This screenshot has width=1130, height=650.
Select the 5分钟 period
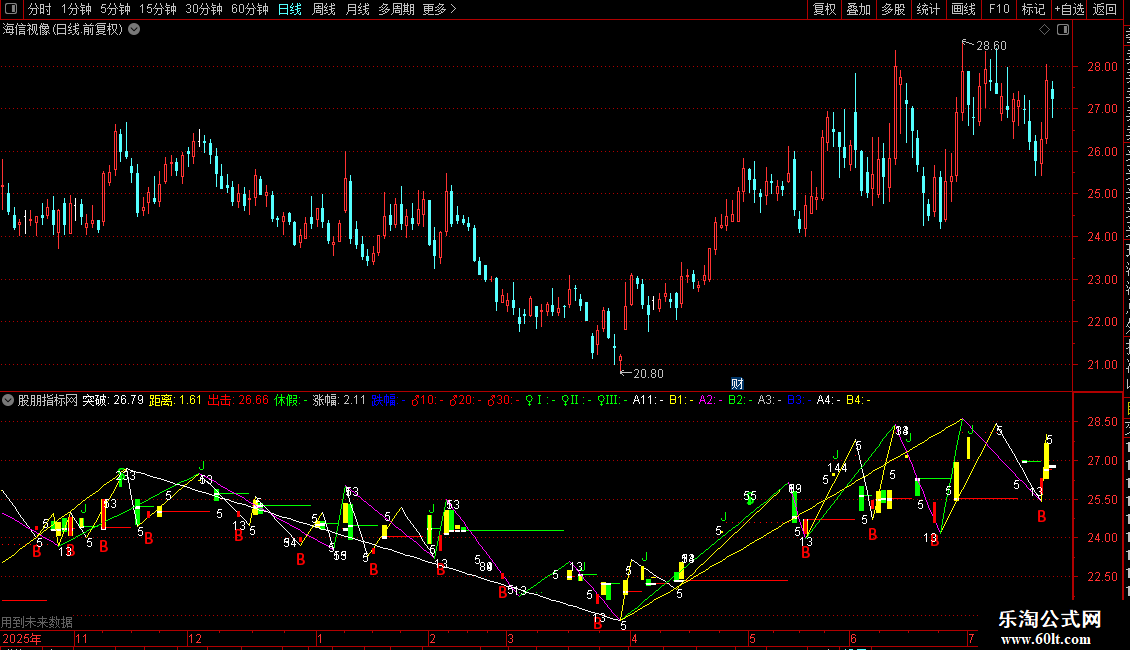115,9
